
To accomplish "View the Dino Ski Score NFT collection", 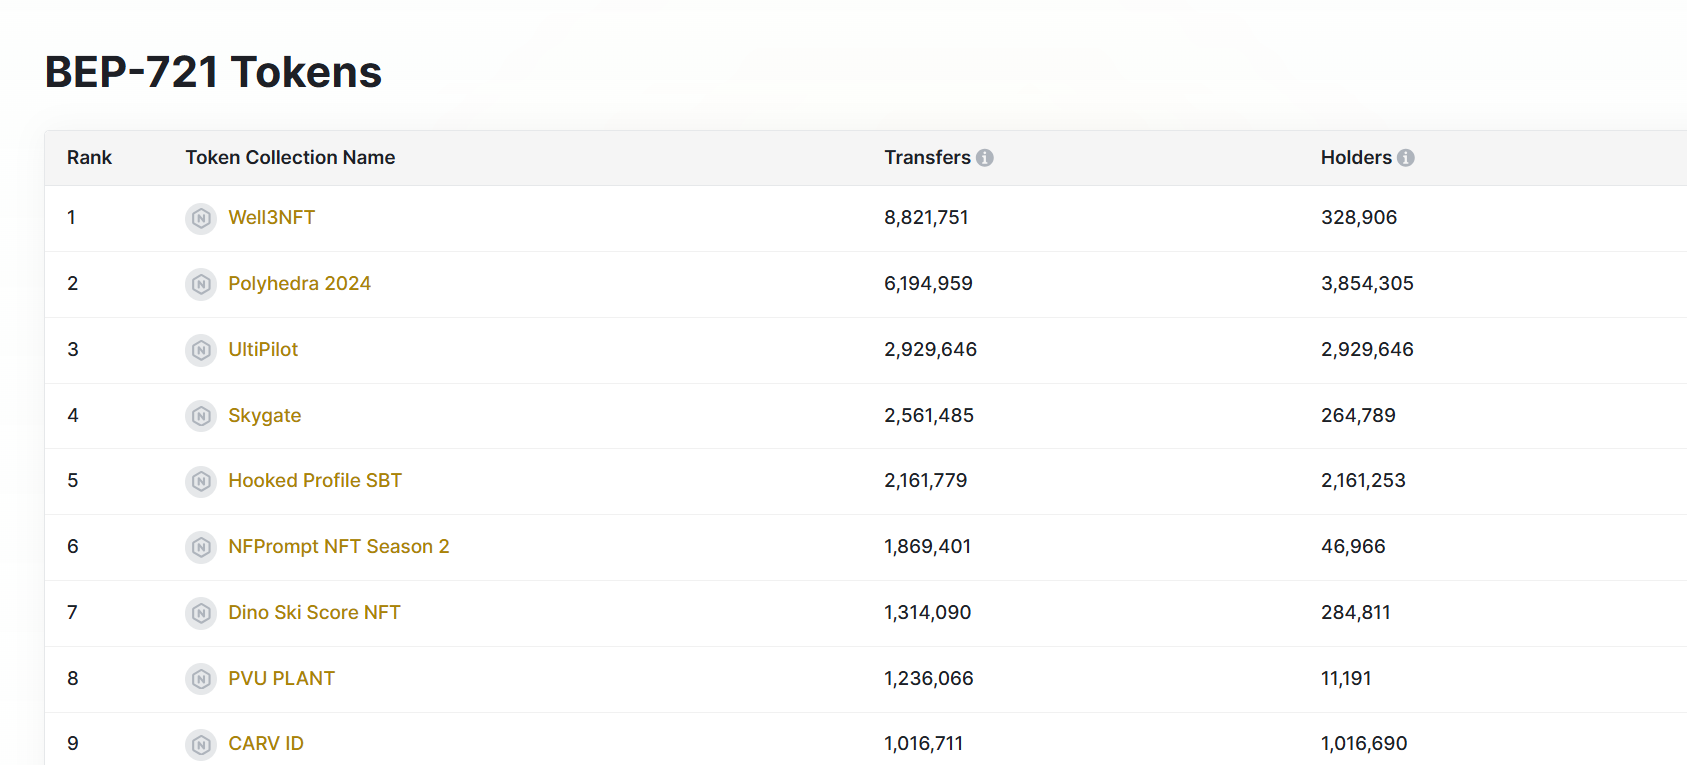I will [314, 613].
